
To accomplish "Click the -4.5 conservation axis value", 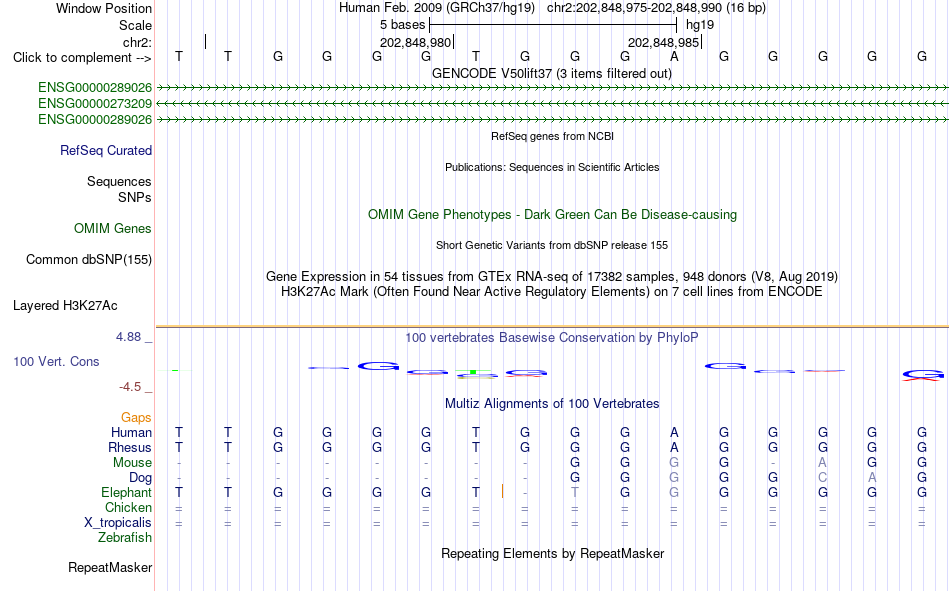I will [x=130, y=387].
